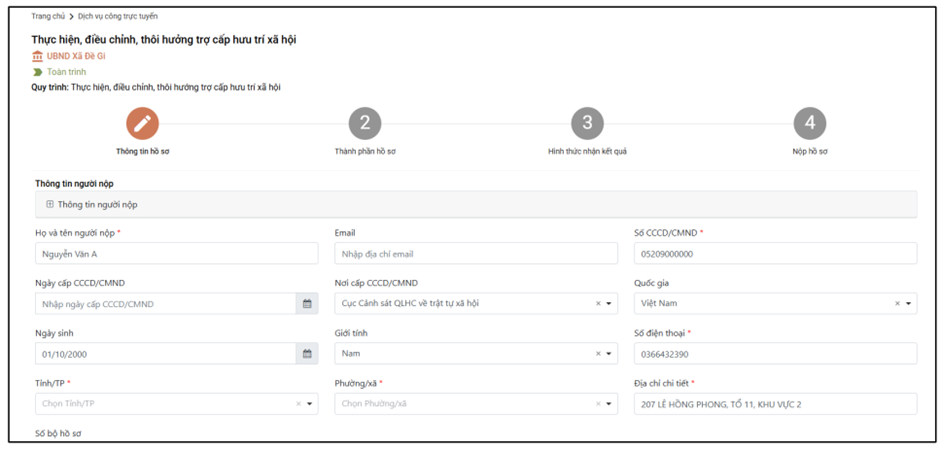
Task: Expand the Giới tính dropdown
Action: coord(610,354)
